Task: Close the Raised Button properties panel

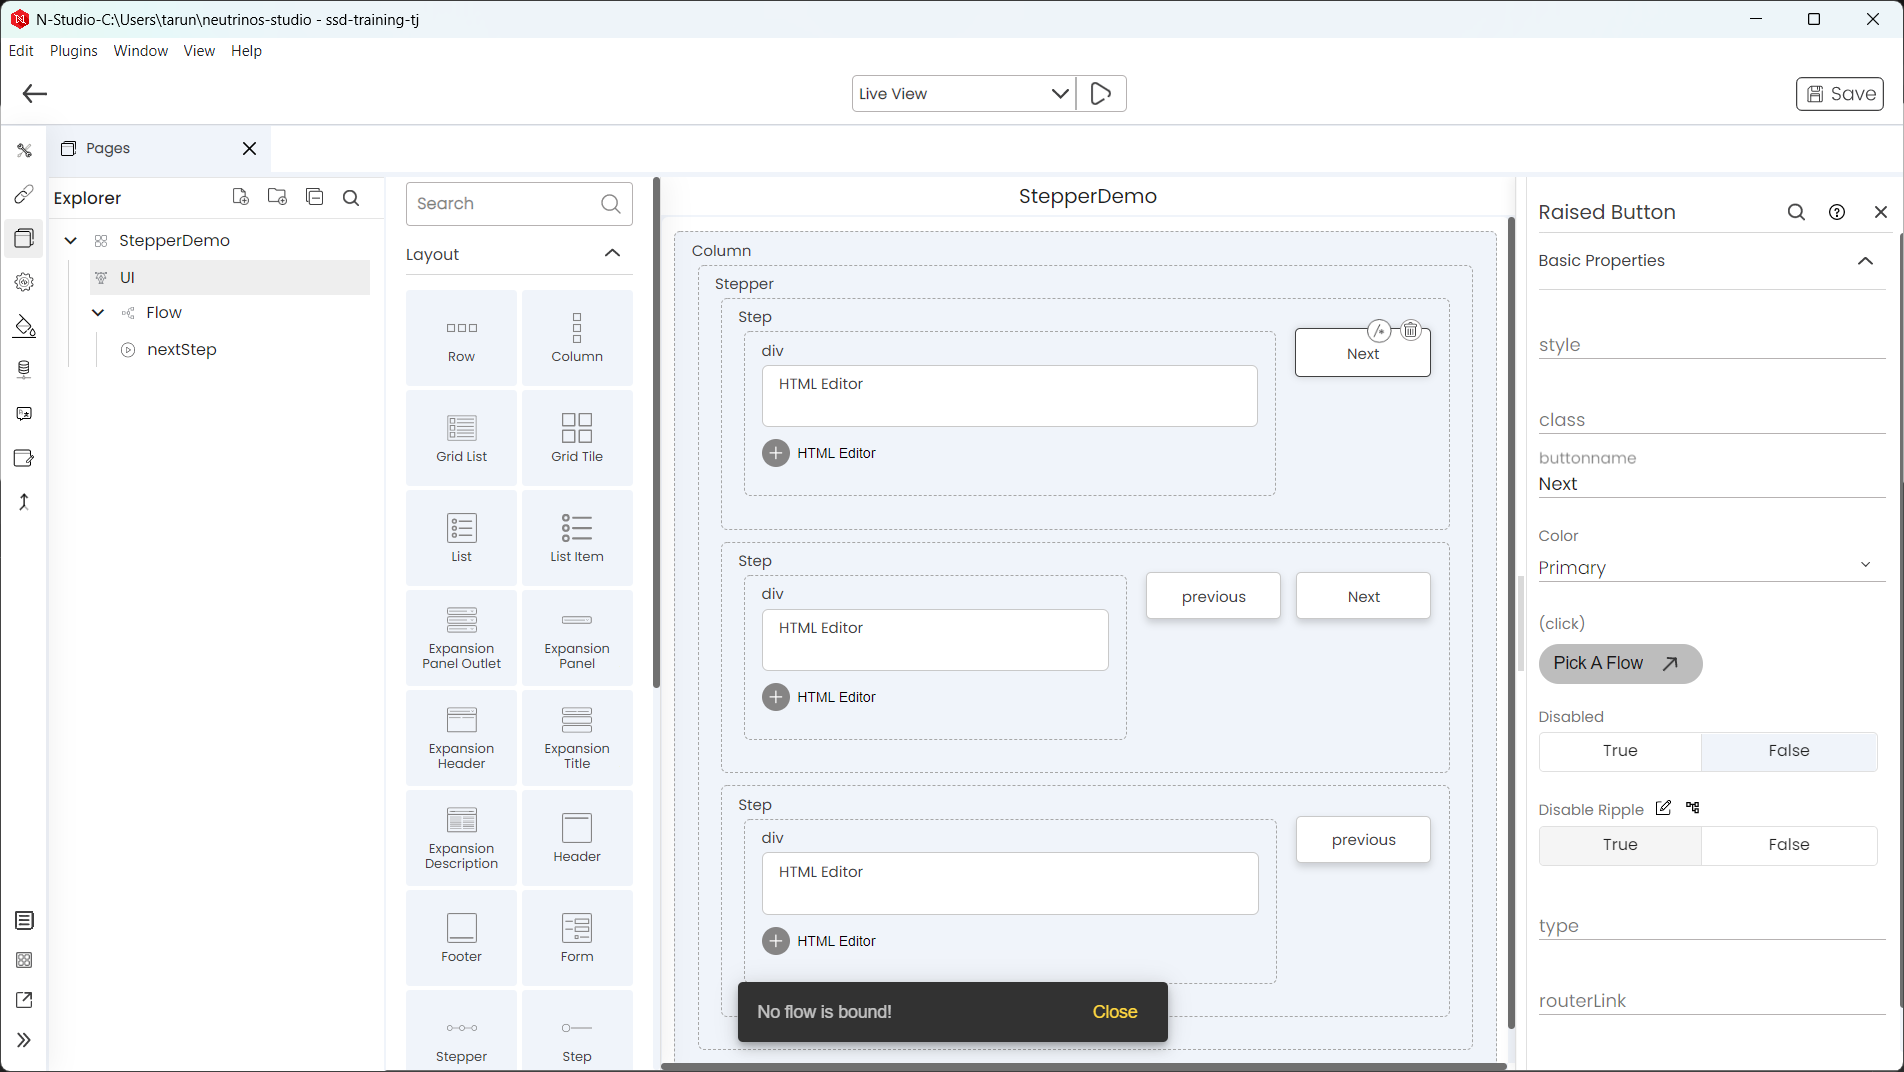Action: [x=1880, y=212]
